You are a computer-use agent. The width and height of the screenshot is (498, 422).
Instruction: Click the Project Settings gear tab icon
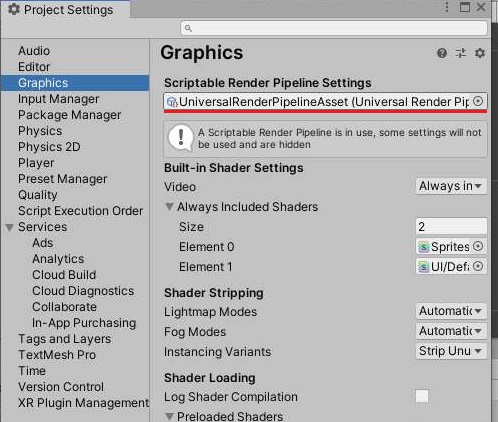click(x=14, y=9)
